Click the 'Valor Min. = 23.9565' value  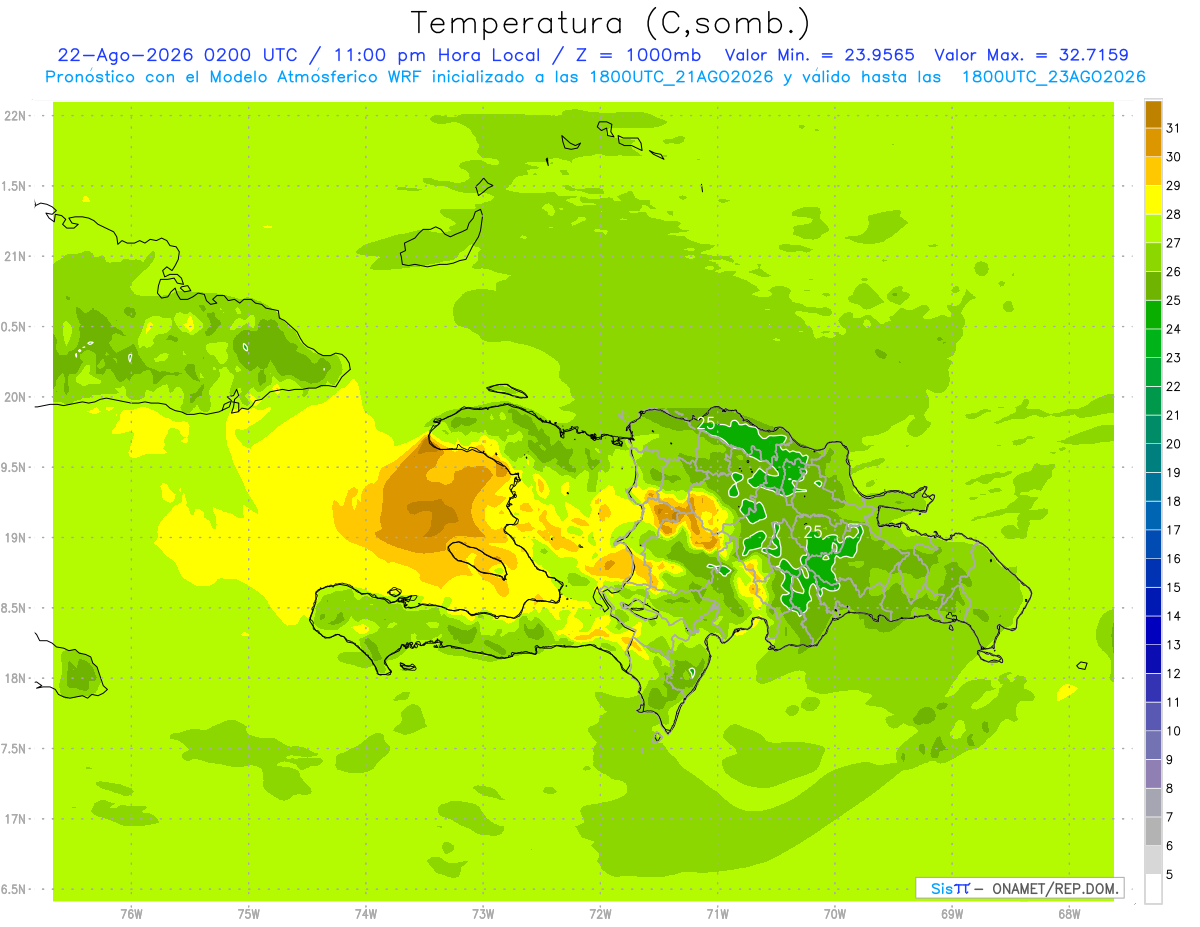819,55
